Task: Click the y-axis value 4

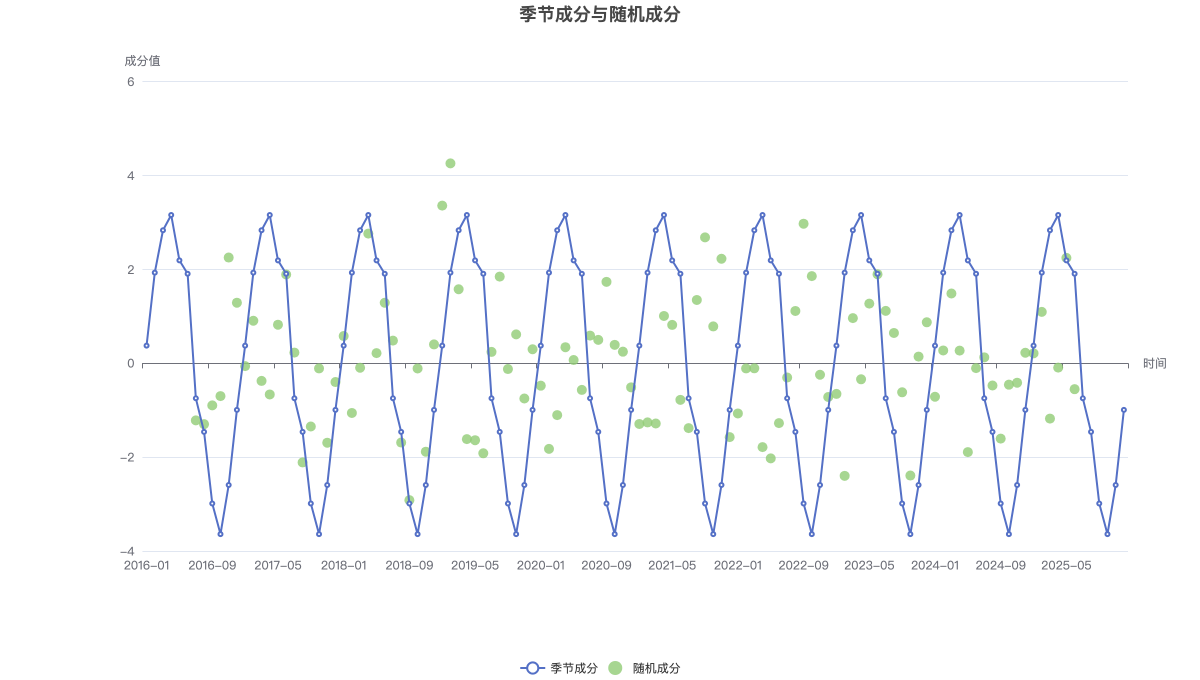Action: click(x=131, y=175)
